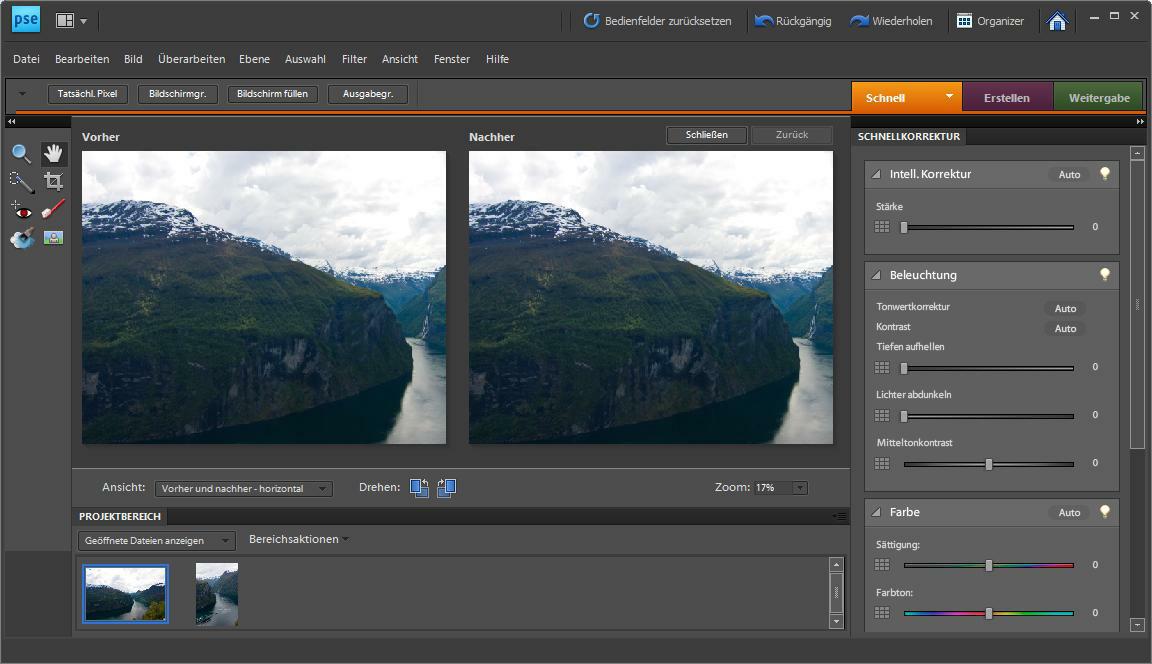Open the Ansicht dropdown showing Vorher und nachher
1152x664 pixels.
point(243,488)
